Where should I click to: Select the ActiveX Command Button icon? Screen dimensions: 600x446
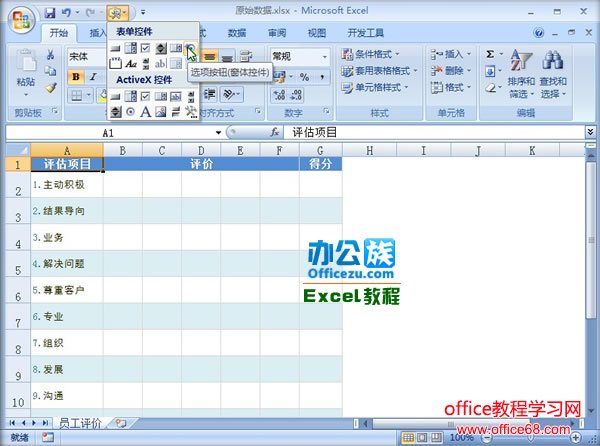[x=115, y=96]
